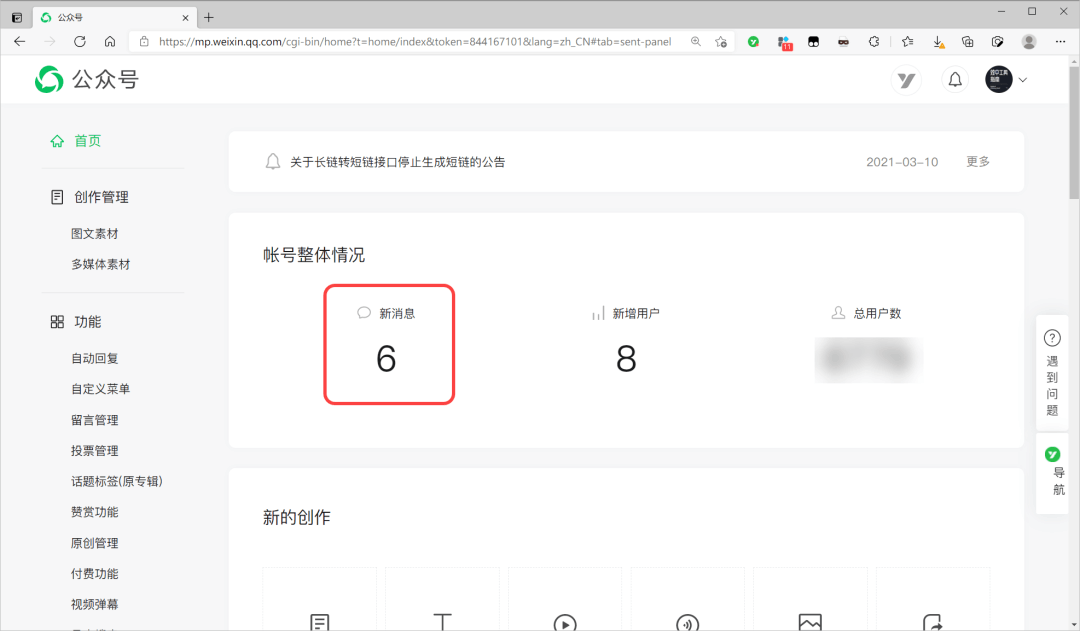Open the tab actions menu icon
The image size is (1080, 631).
click(x=17, y=17)
